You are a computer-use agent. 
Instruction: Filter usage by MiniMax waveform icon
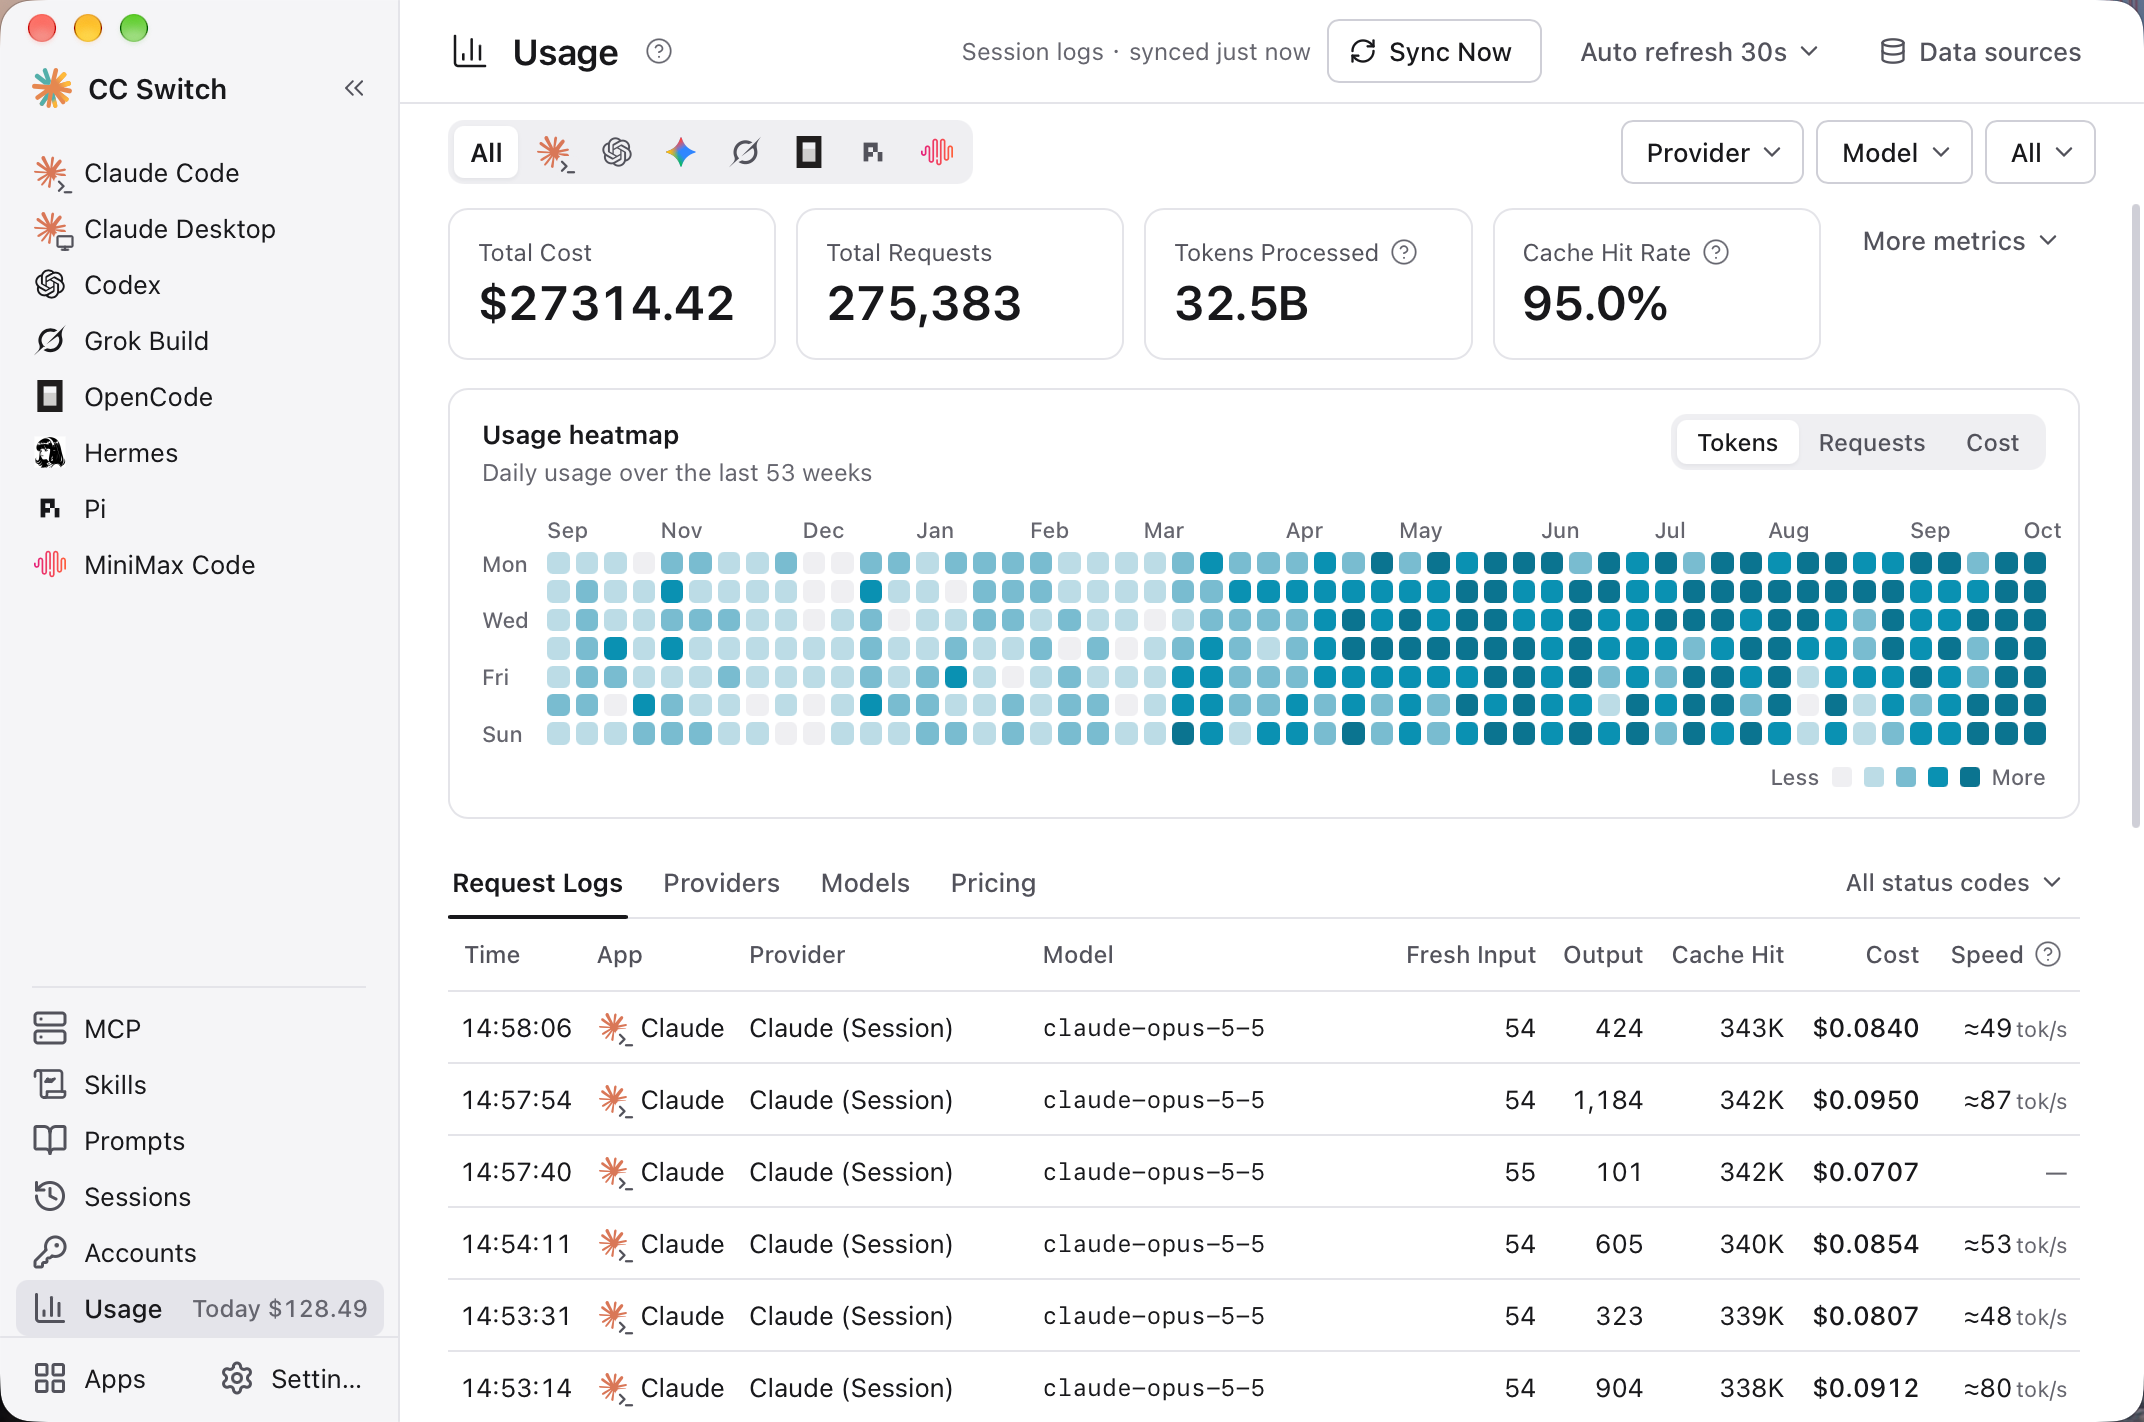click(937, 153)
